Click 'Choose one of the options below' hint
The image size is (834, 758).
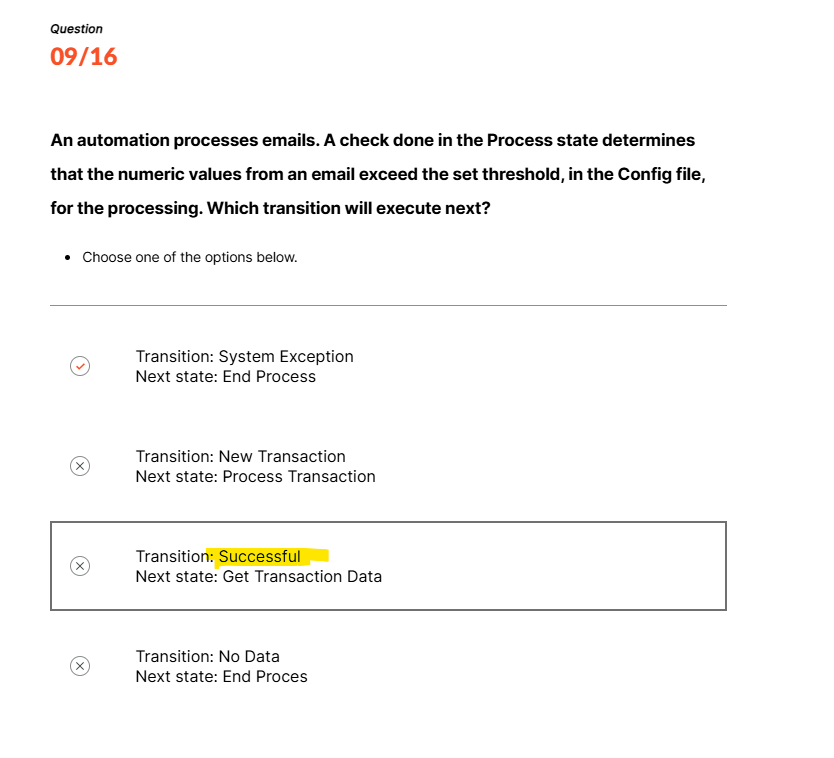189,257
